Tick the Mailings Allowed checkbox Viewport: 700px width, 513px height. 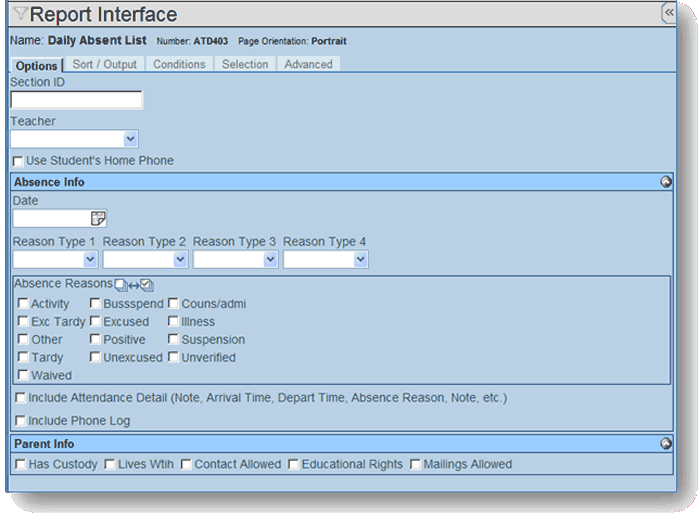click(415, 465)
